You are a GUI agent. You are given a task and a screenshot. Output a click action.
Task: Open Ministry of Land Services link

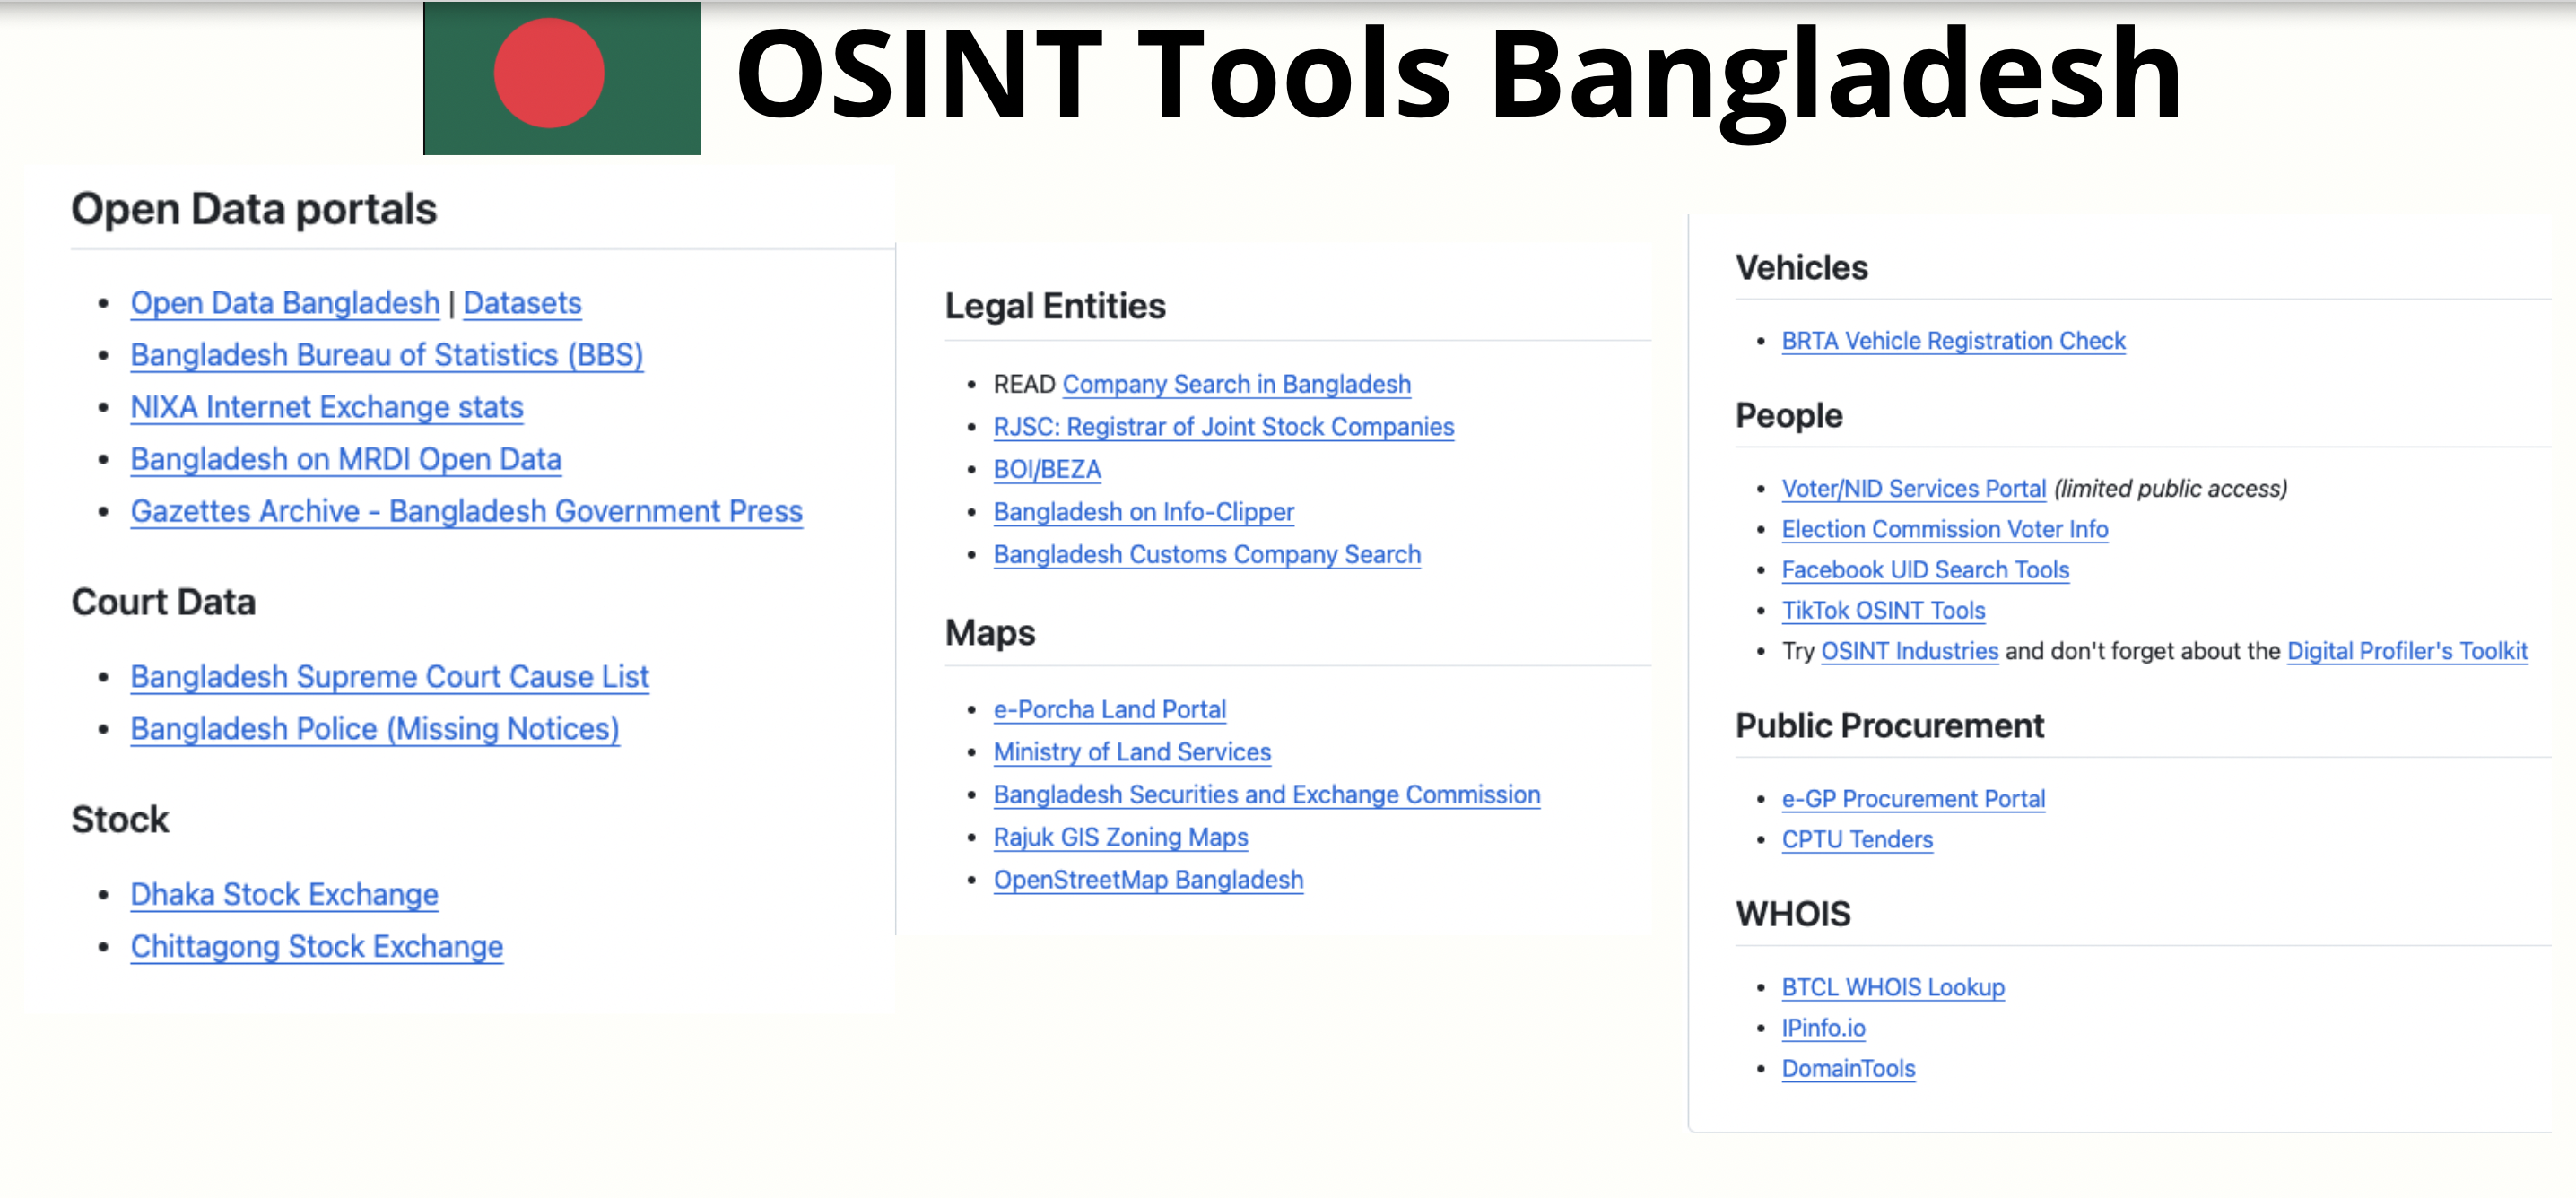pyautogui.click(x=1132, y=752)
